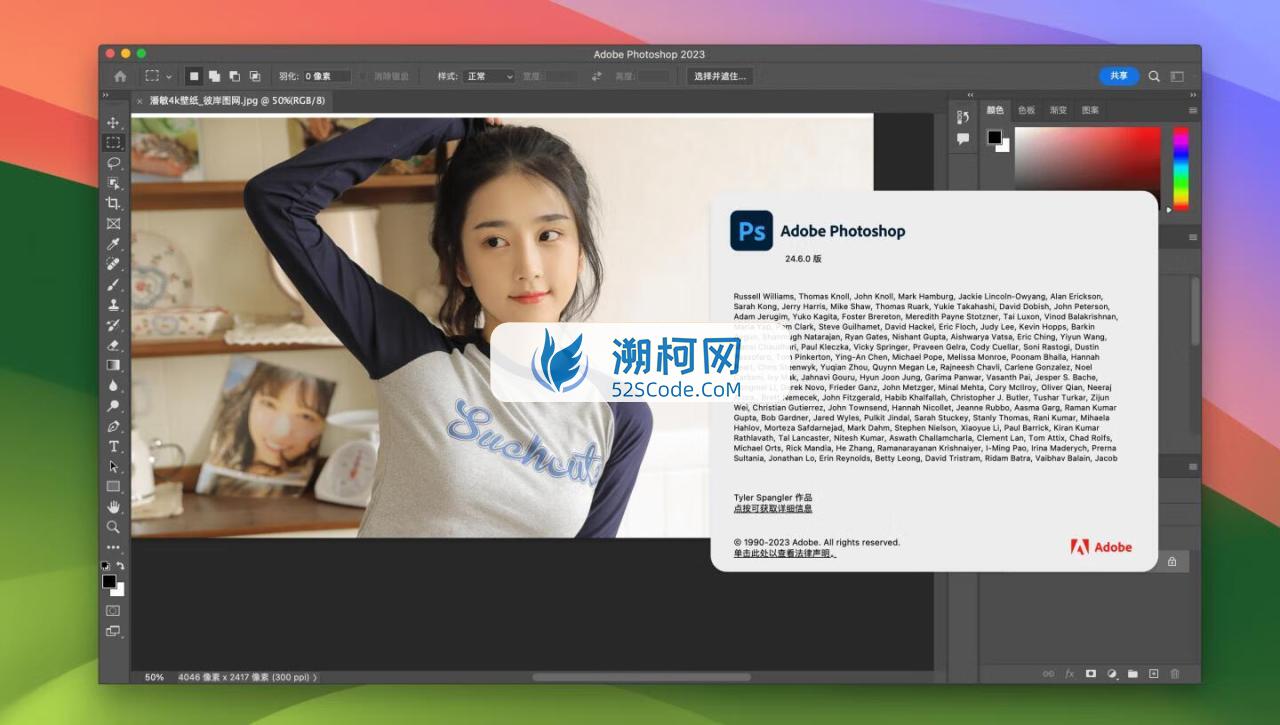Viewport: 1280px width, 725px height.
Task: Switch to the 色板 tab
Action: tap(1026, 110)
